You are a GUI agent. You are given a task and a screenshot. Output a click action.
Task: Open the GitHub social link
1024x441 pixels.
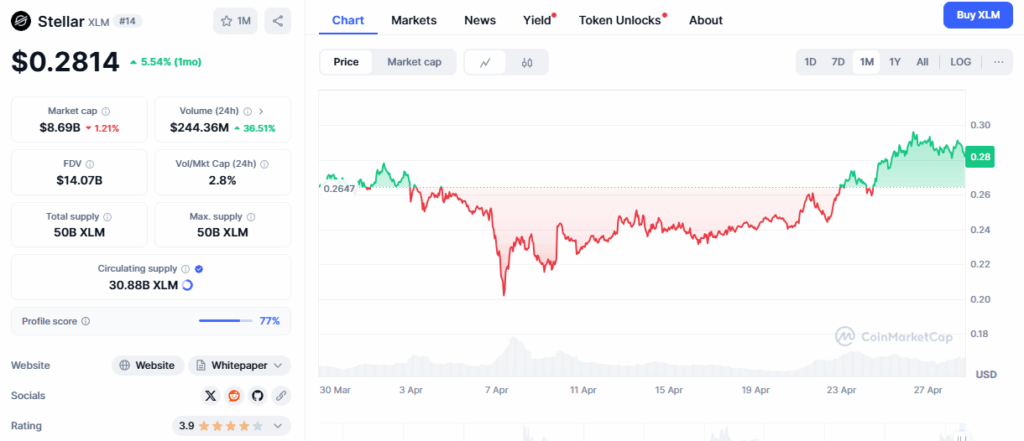[x=258, y=395]
